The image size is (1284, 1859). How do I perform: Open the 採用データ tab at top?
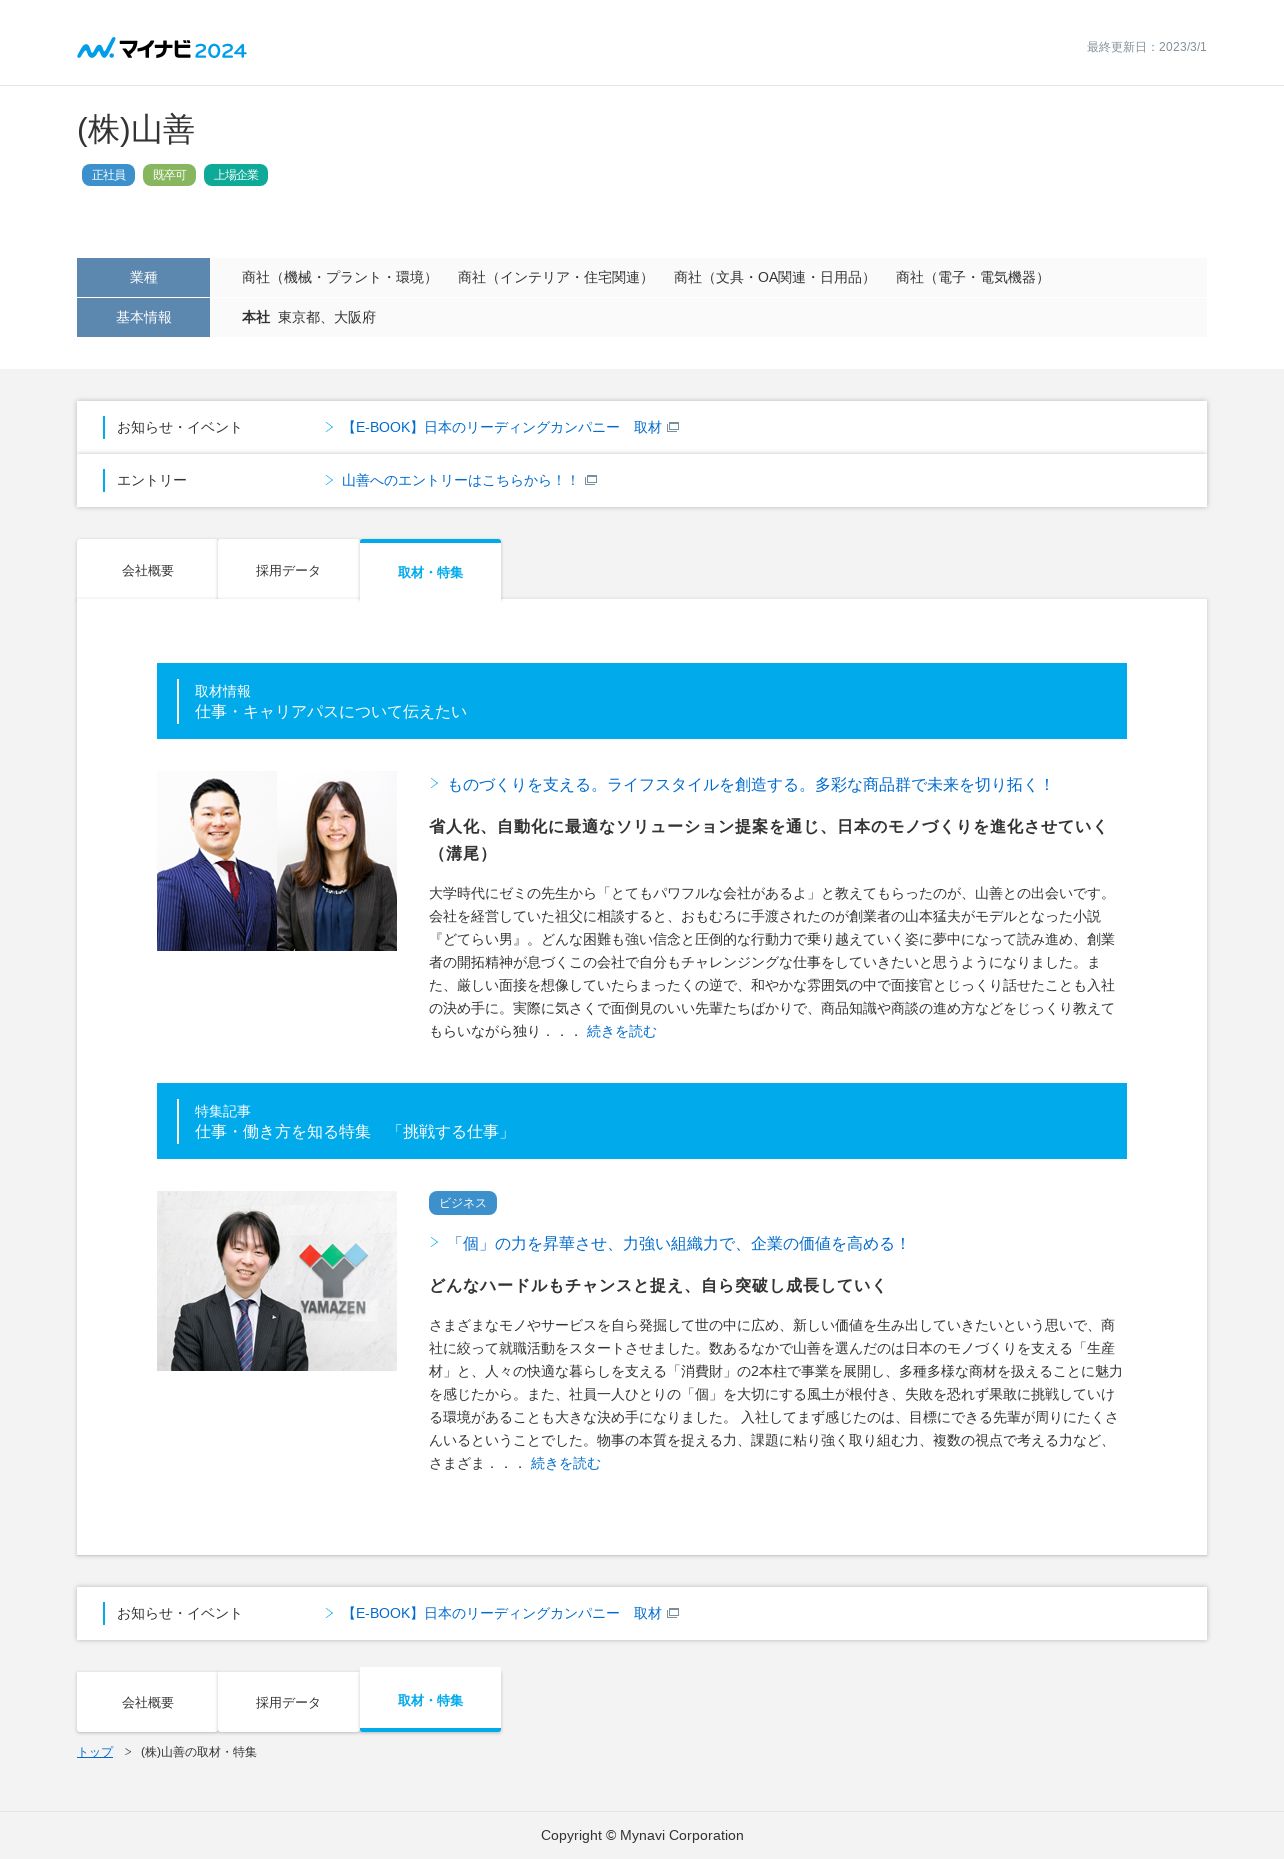coord(288,570)
